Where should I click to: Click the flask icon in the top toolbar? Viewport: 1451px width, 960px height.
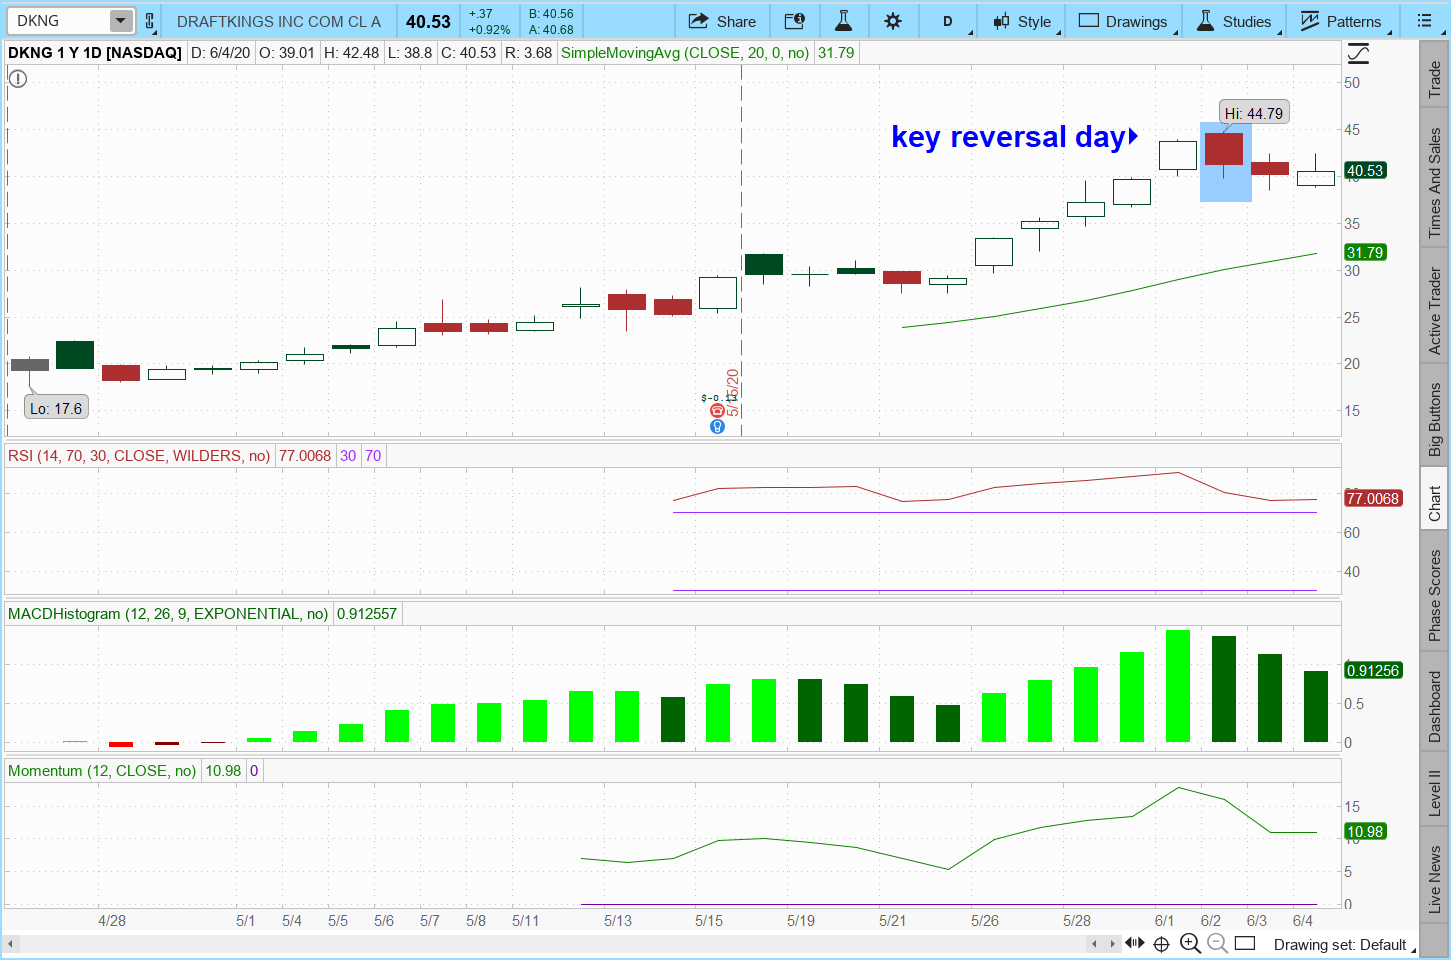point(844,21)
